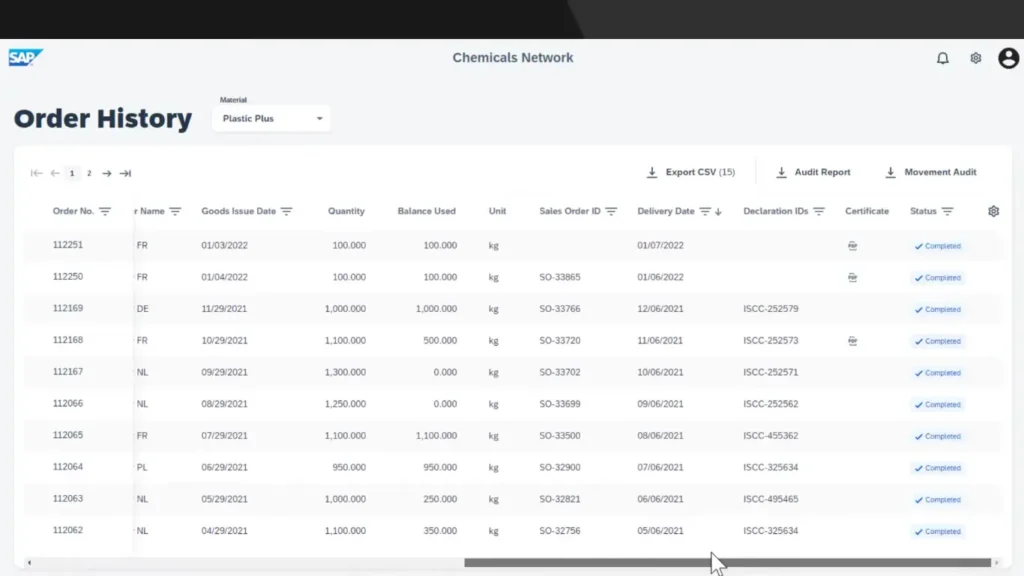Click order number 112251
This screenshot has width=1024, height=576.
click(68, 245)
